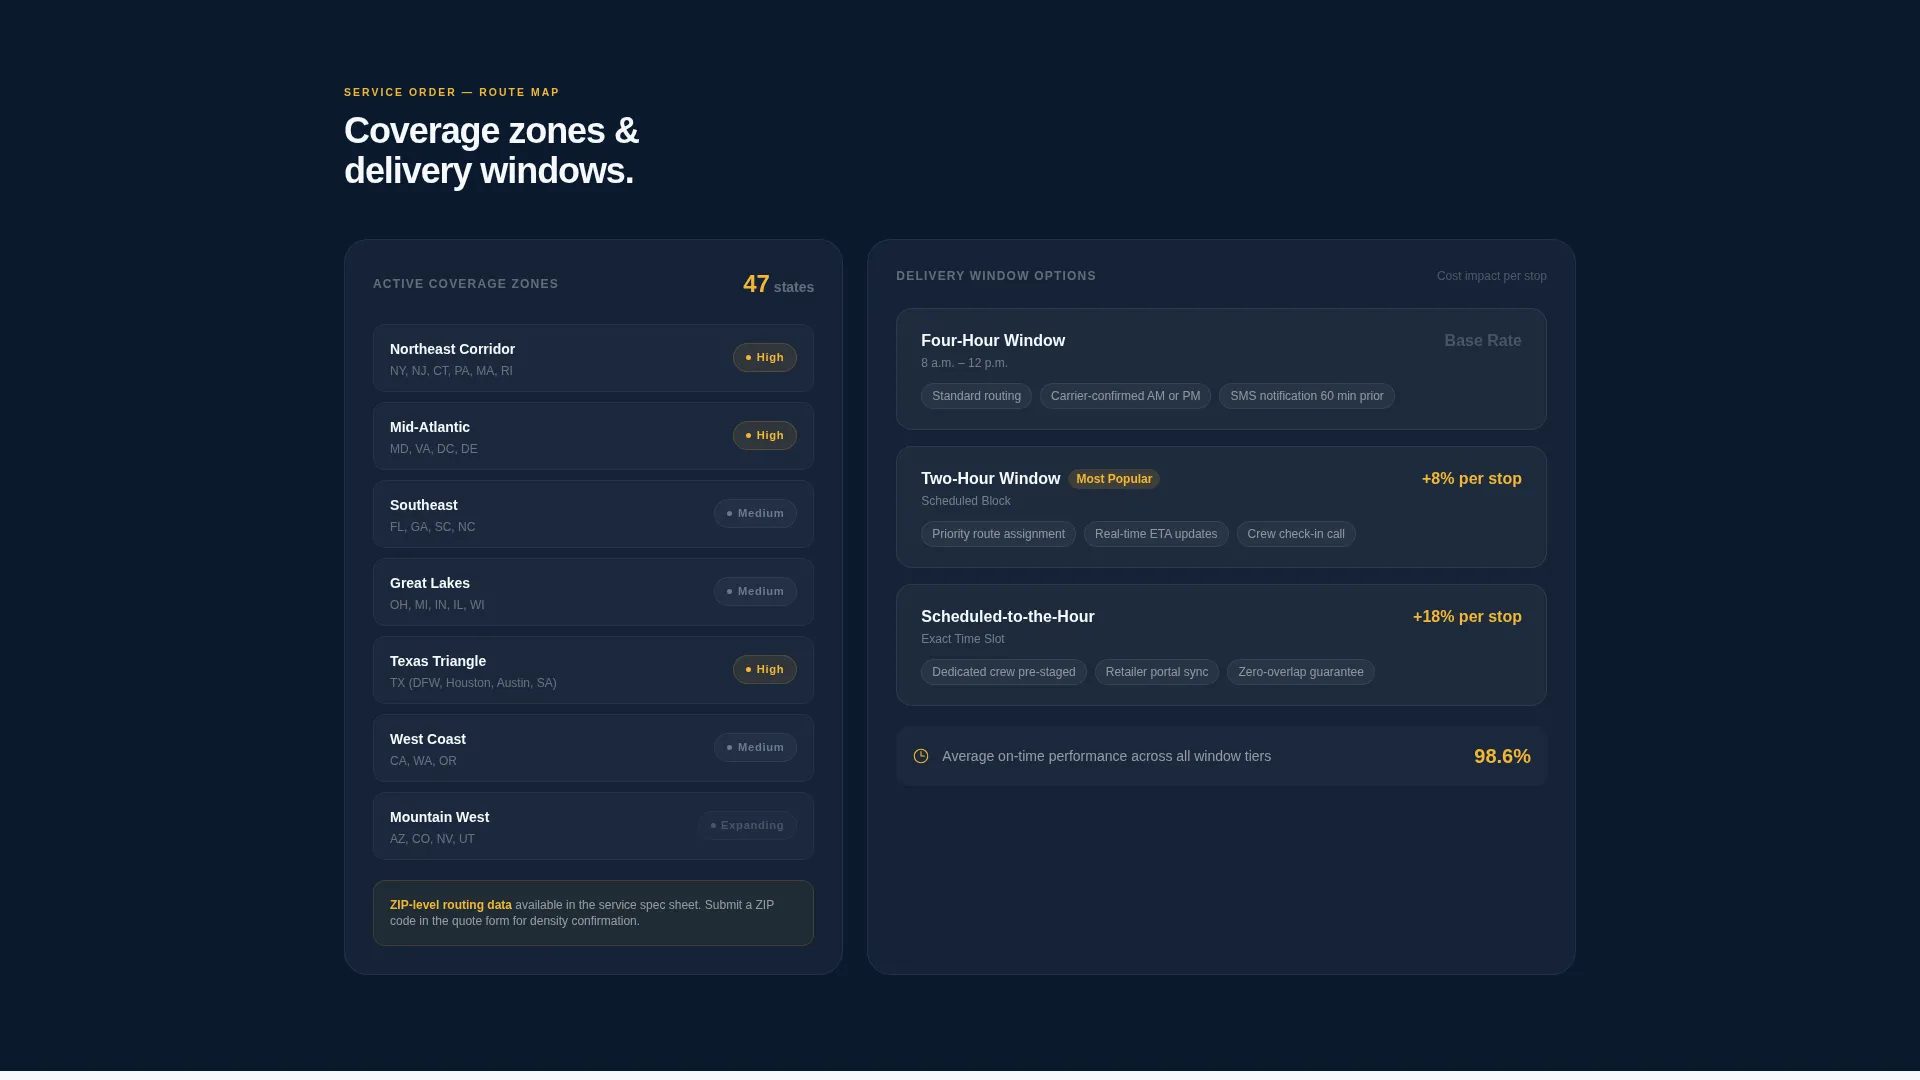Select the Mountain West zone row
The image size is (1920, 1080).
click(x=593, y=826)
